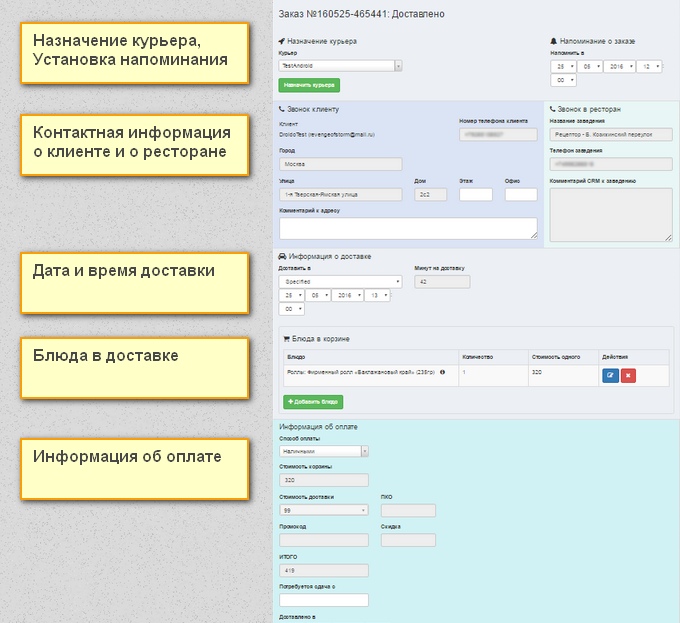This screenshot has height=623, width=680.
Task: Click the Комментарий к адресу text area
Action: [408, 228]
